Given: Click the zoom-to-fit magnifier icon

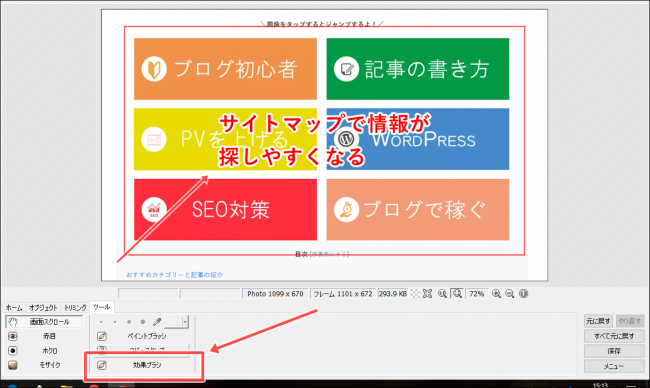Looking at the screenshot, I should (457, 294).
